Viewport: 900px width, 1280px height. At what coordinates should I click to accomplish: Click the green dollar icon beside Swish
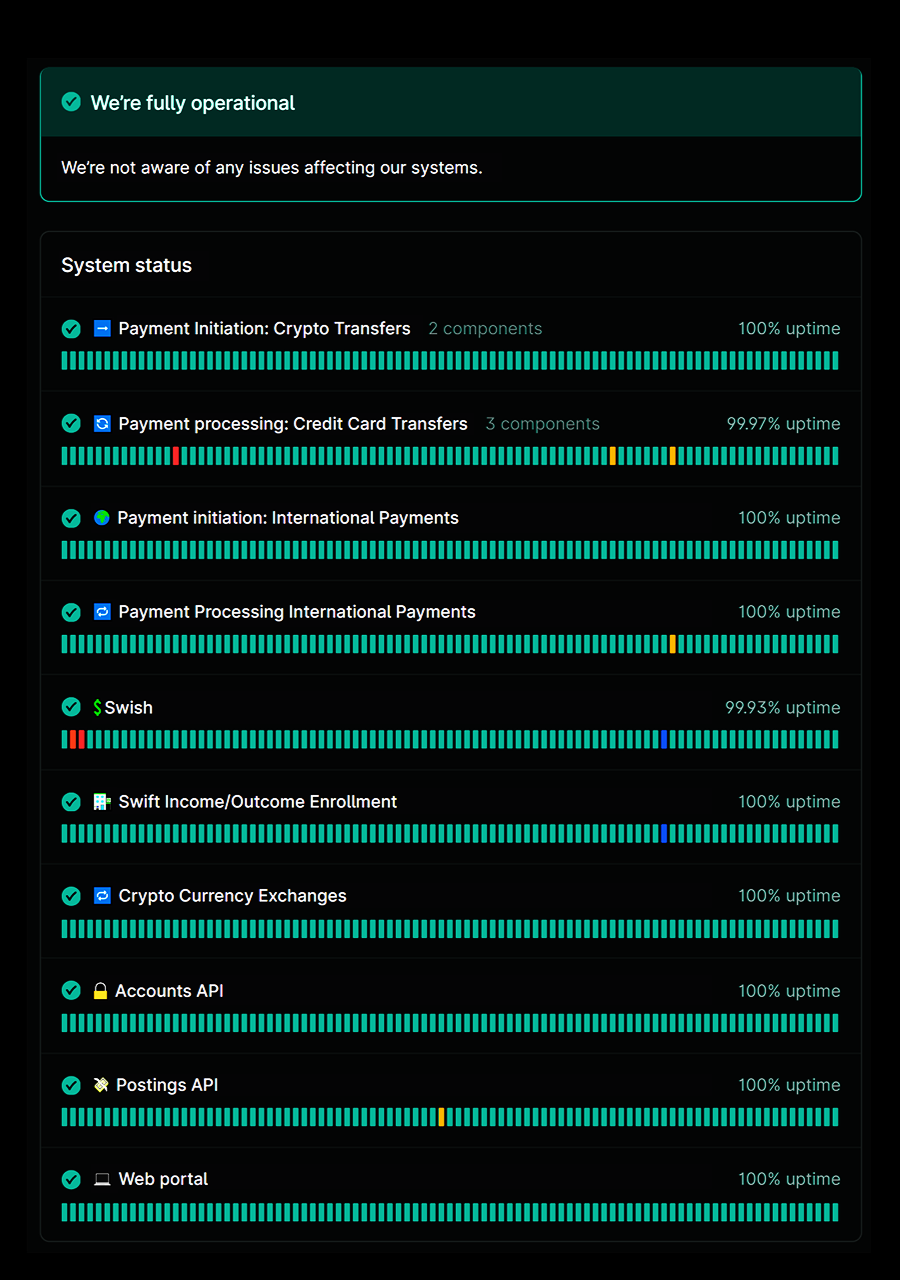coord(97,708)
